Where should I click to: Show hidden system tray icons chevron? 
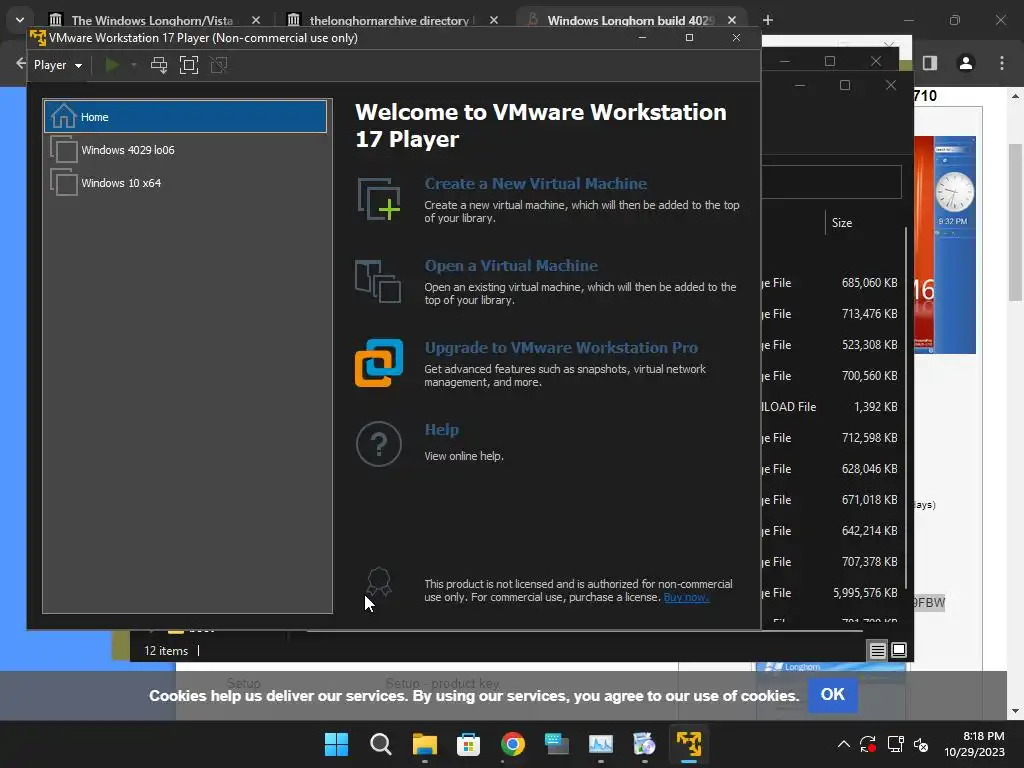tap(843, 744)
